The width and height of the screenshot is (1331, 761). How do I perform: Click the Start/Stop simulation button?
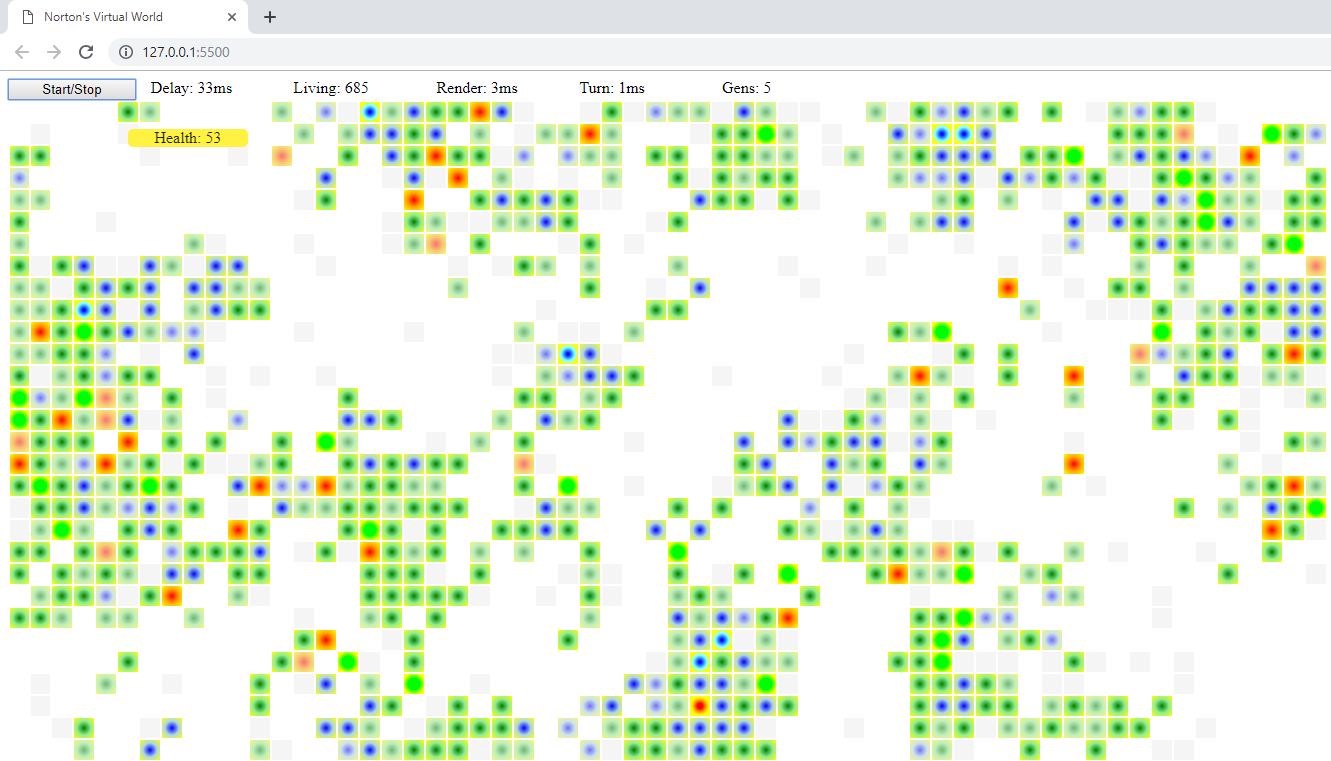click(72, 89)
